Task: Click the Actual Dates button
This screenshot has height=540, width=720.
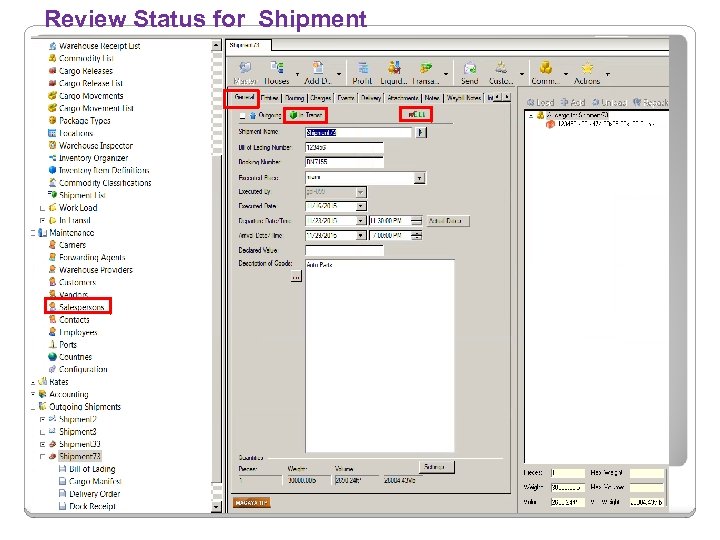Action: [x=448, y=221]
